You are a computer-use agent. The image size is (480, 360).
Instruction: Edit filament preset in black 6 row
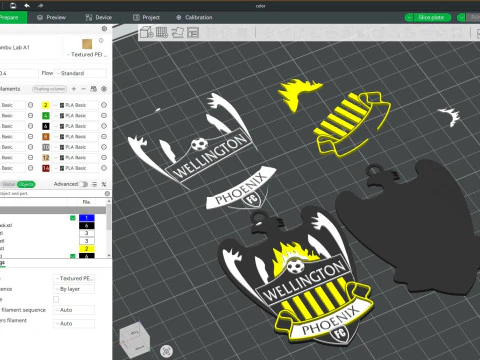pyautogui.click(x=104, y=126)
